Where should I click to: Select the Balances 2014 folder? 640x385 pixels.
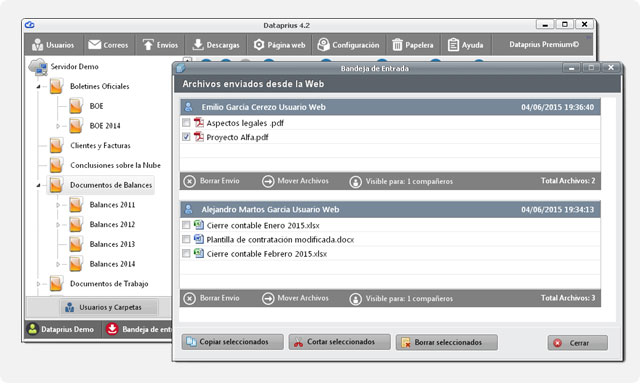(112, 264)
